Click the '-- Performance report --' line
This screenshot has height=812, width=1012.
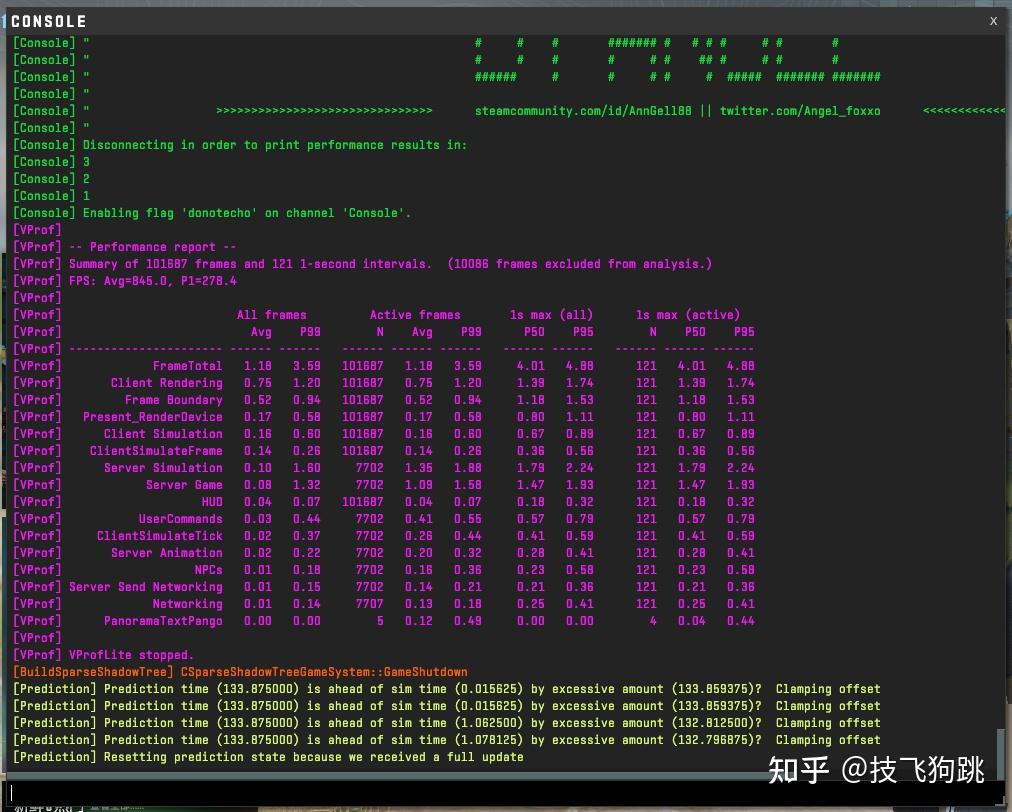(125, 247)
